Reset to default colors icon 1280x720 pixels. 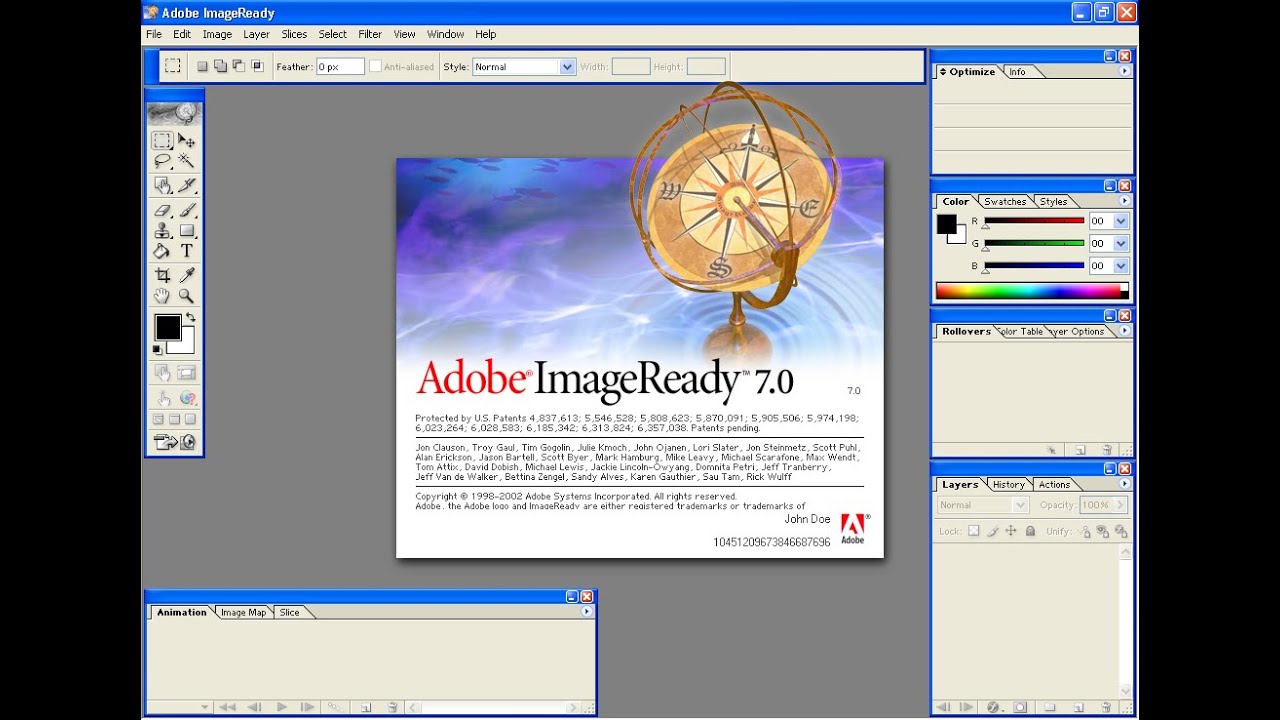point(157,349)
